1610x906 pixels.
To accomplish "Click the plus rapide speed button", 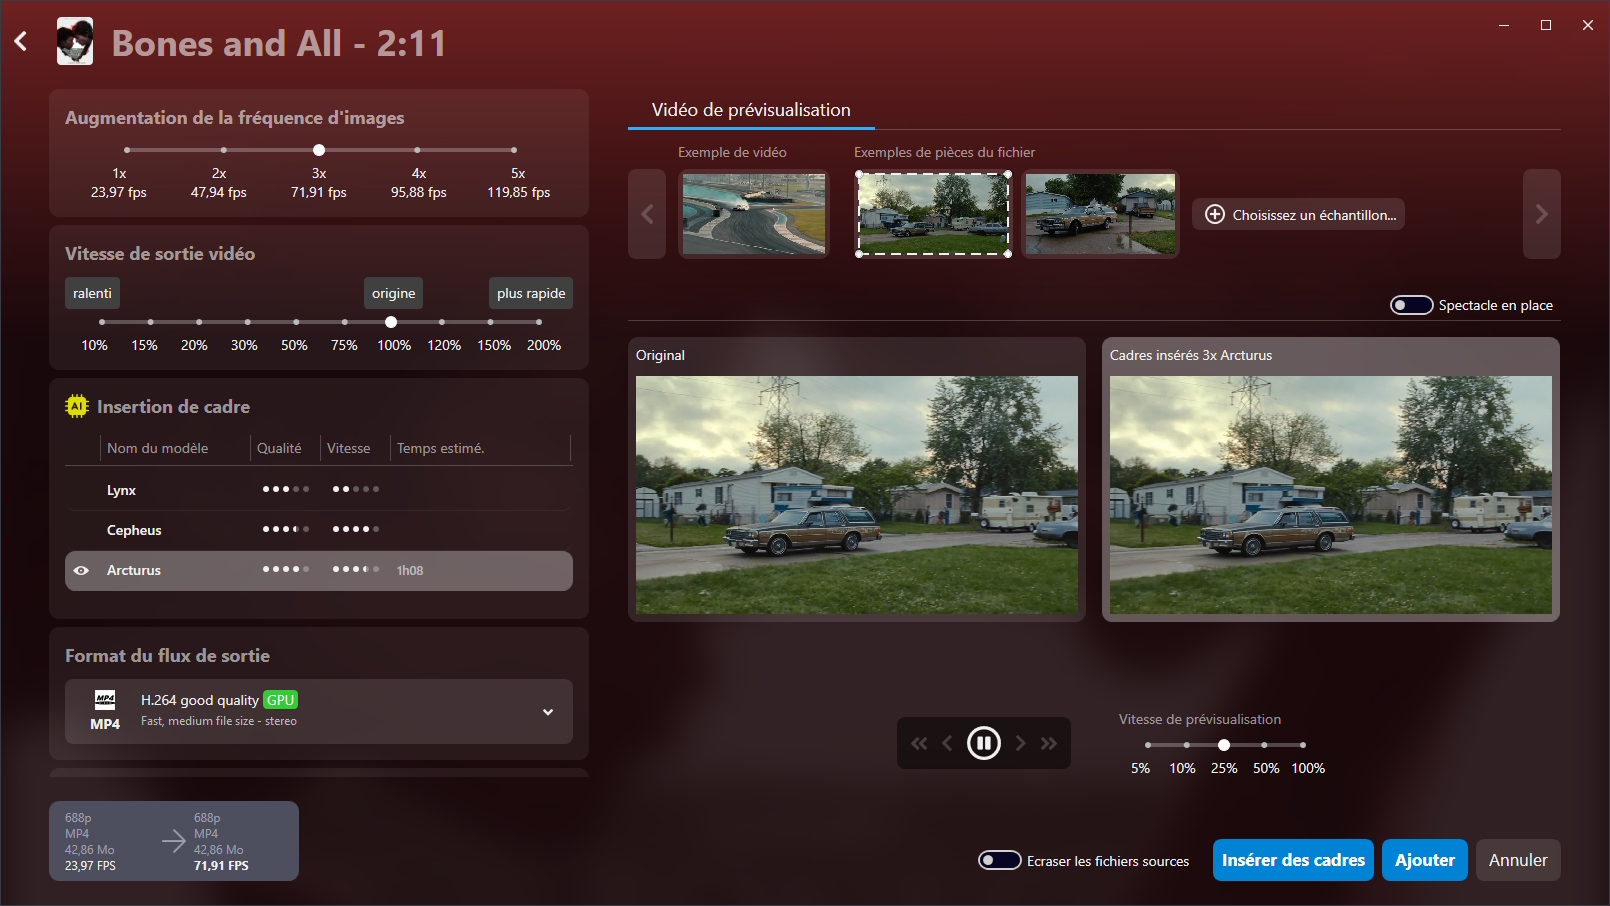I will [x=531, y=293].
